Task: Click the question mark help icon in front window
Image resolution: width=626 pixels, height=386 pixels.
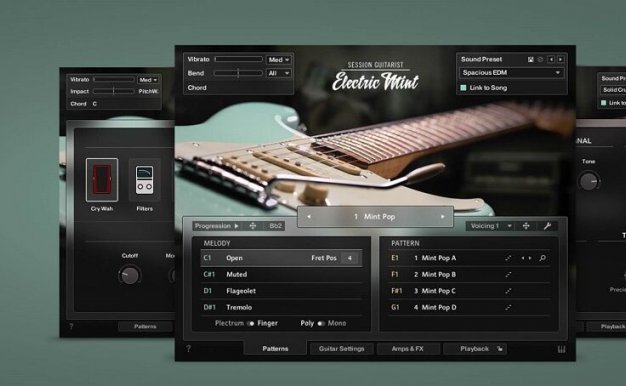Action: pos(188,348)
